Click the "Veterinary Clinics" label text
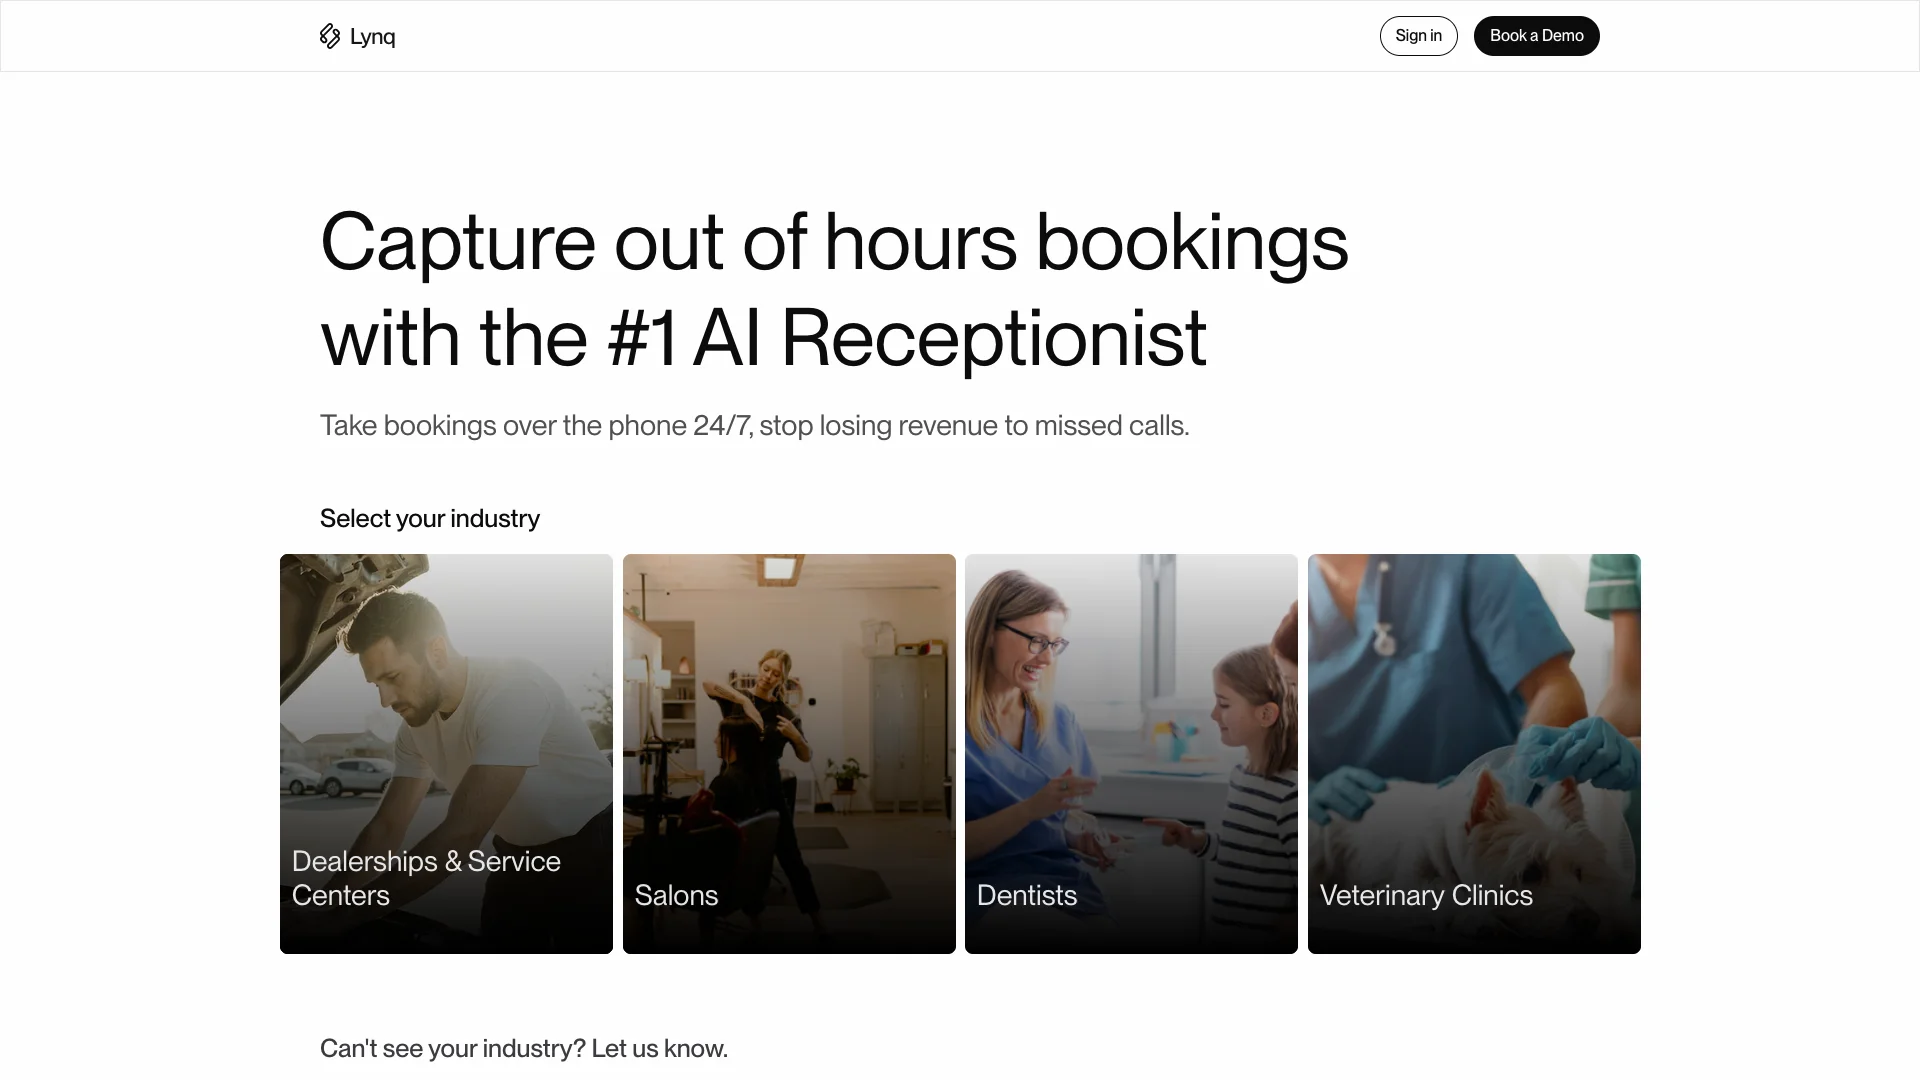 1425,895
